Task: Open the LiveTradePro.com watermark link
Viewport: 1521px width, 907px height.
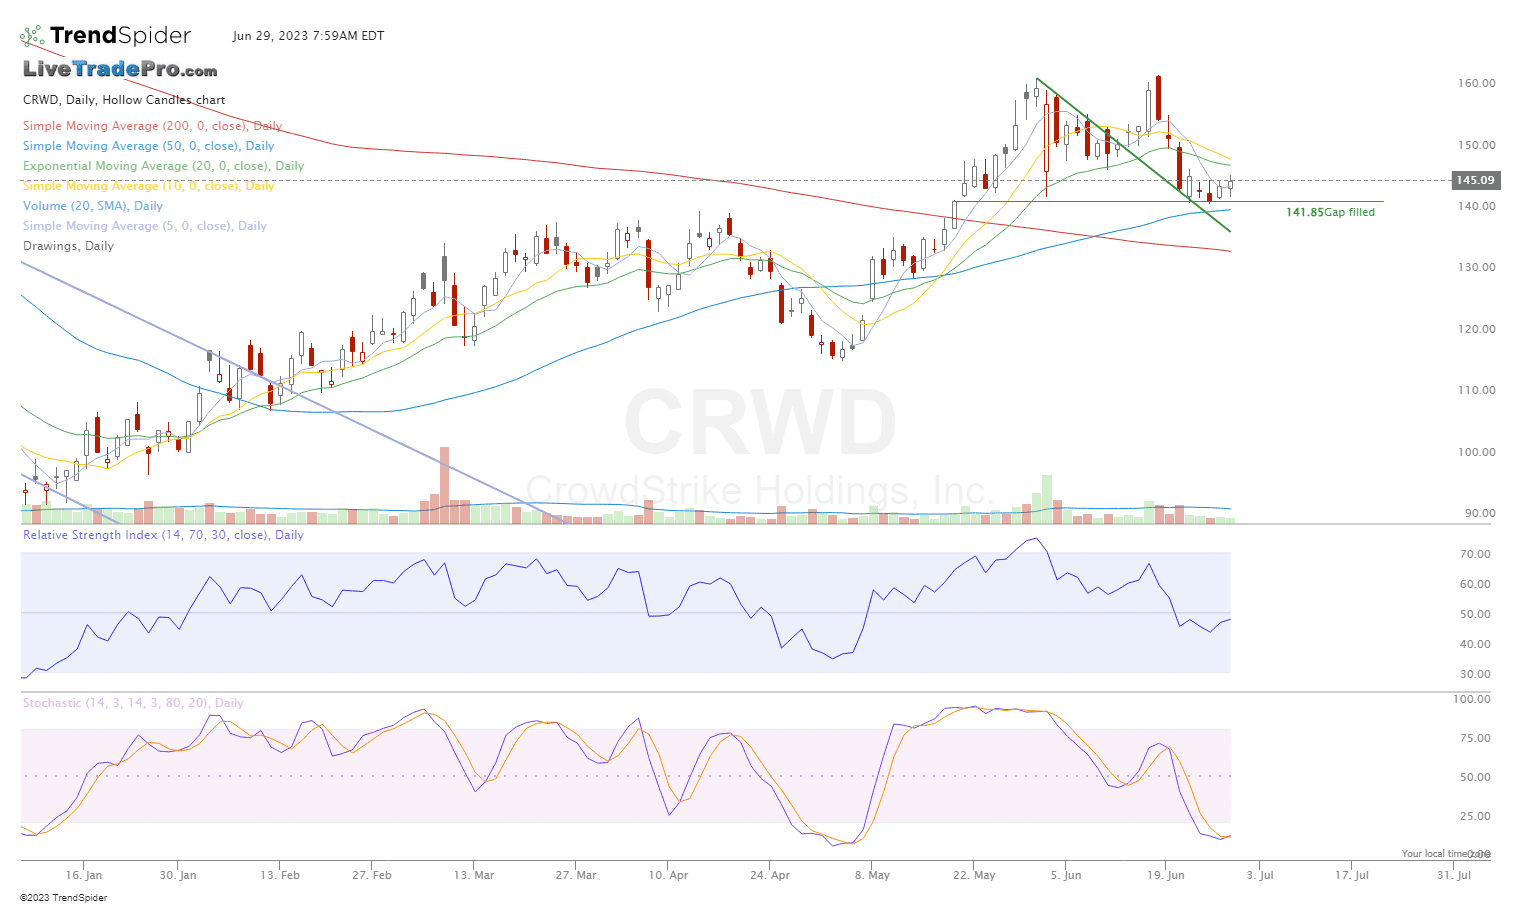Action: pyautogui.click(x=120, y=70)
